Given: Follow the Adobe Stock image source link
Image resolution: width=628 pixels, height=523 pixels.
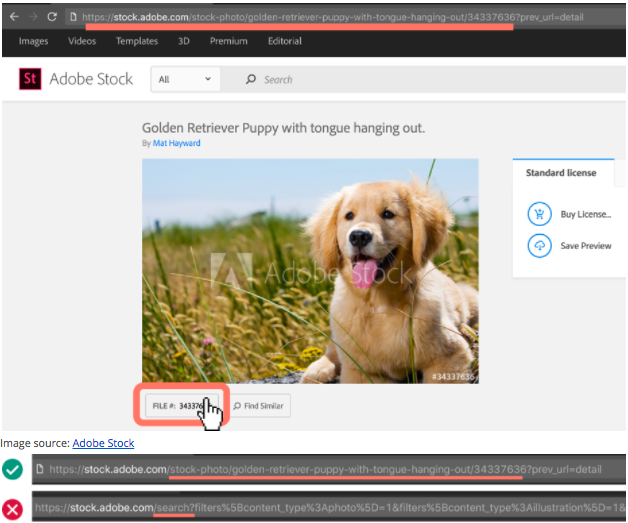Looking at the screenshot, I should 103,443.
